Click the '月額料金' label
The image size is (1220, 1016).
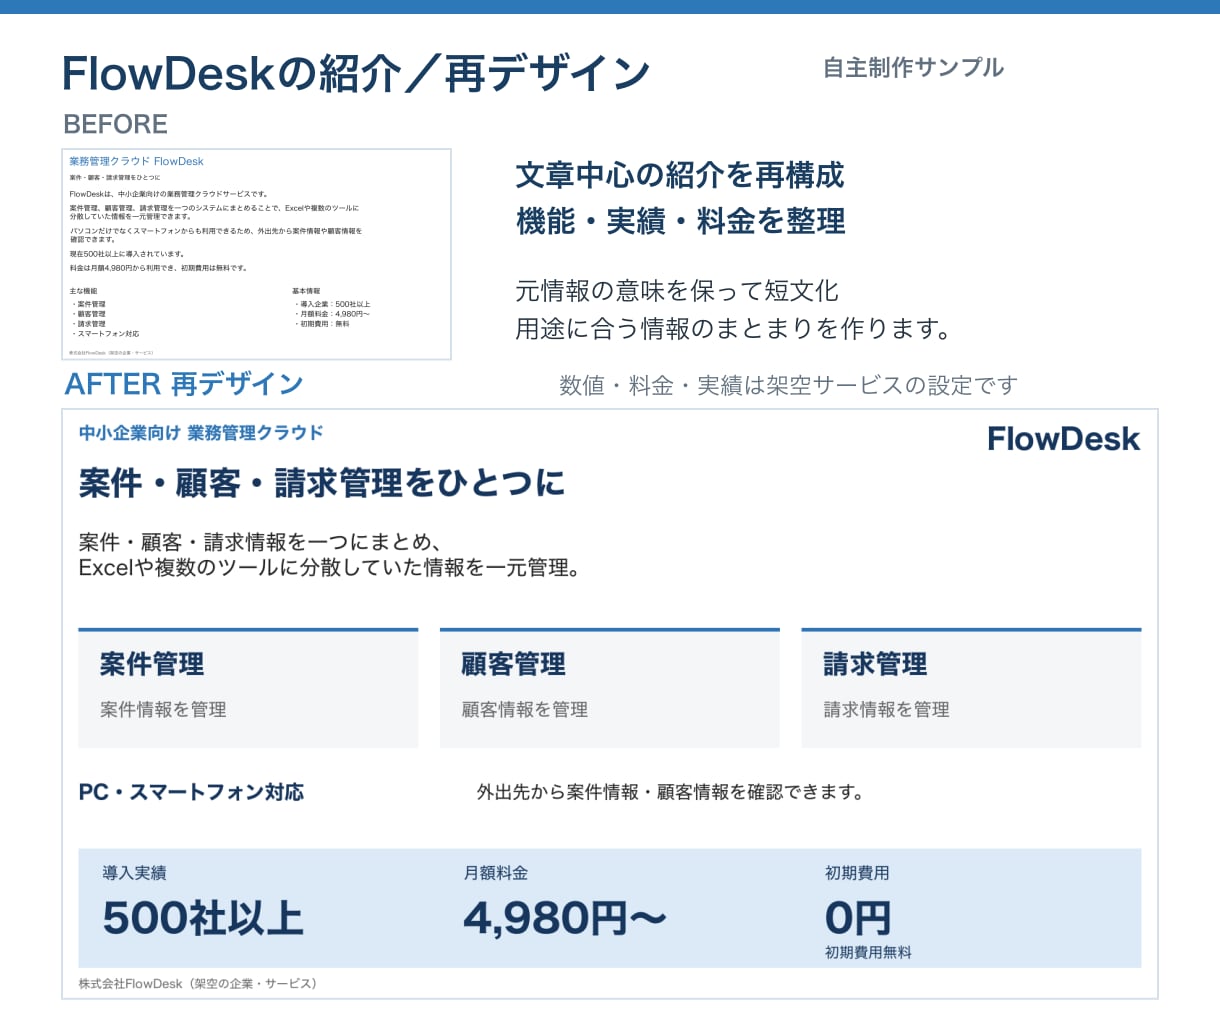(x=496, y=873)
